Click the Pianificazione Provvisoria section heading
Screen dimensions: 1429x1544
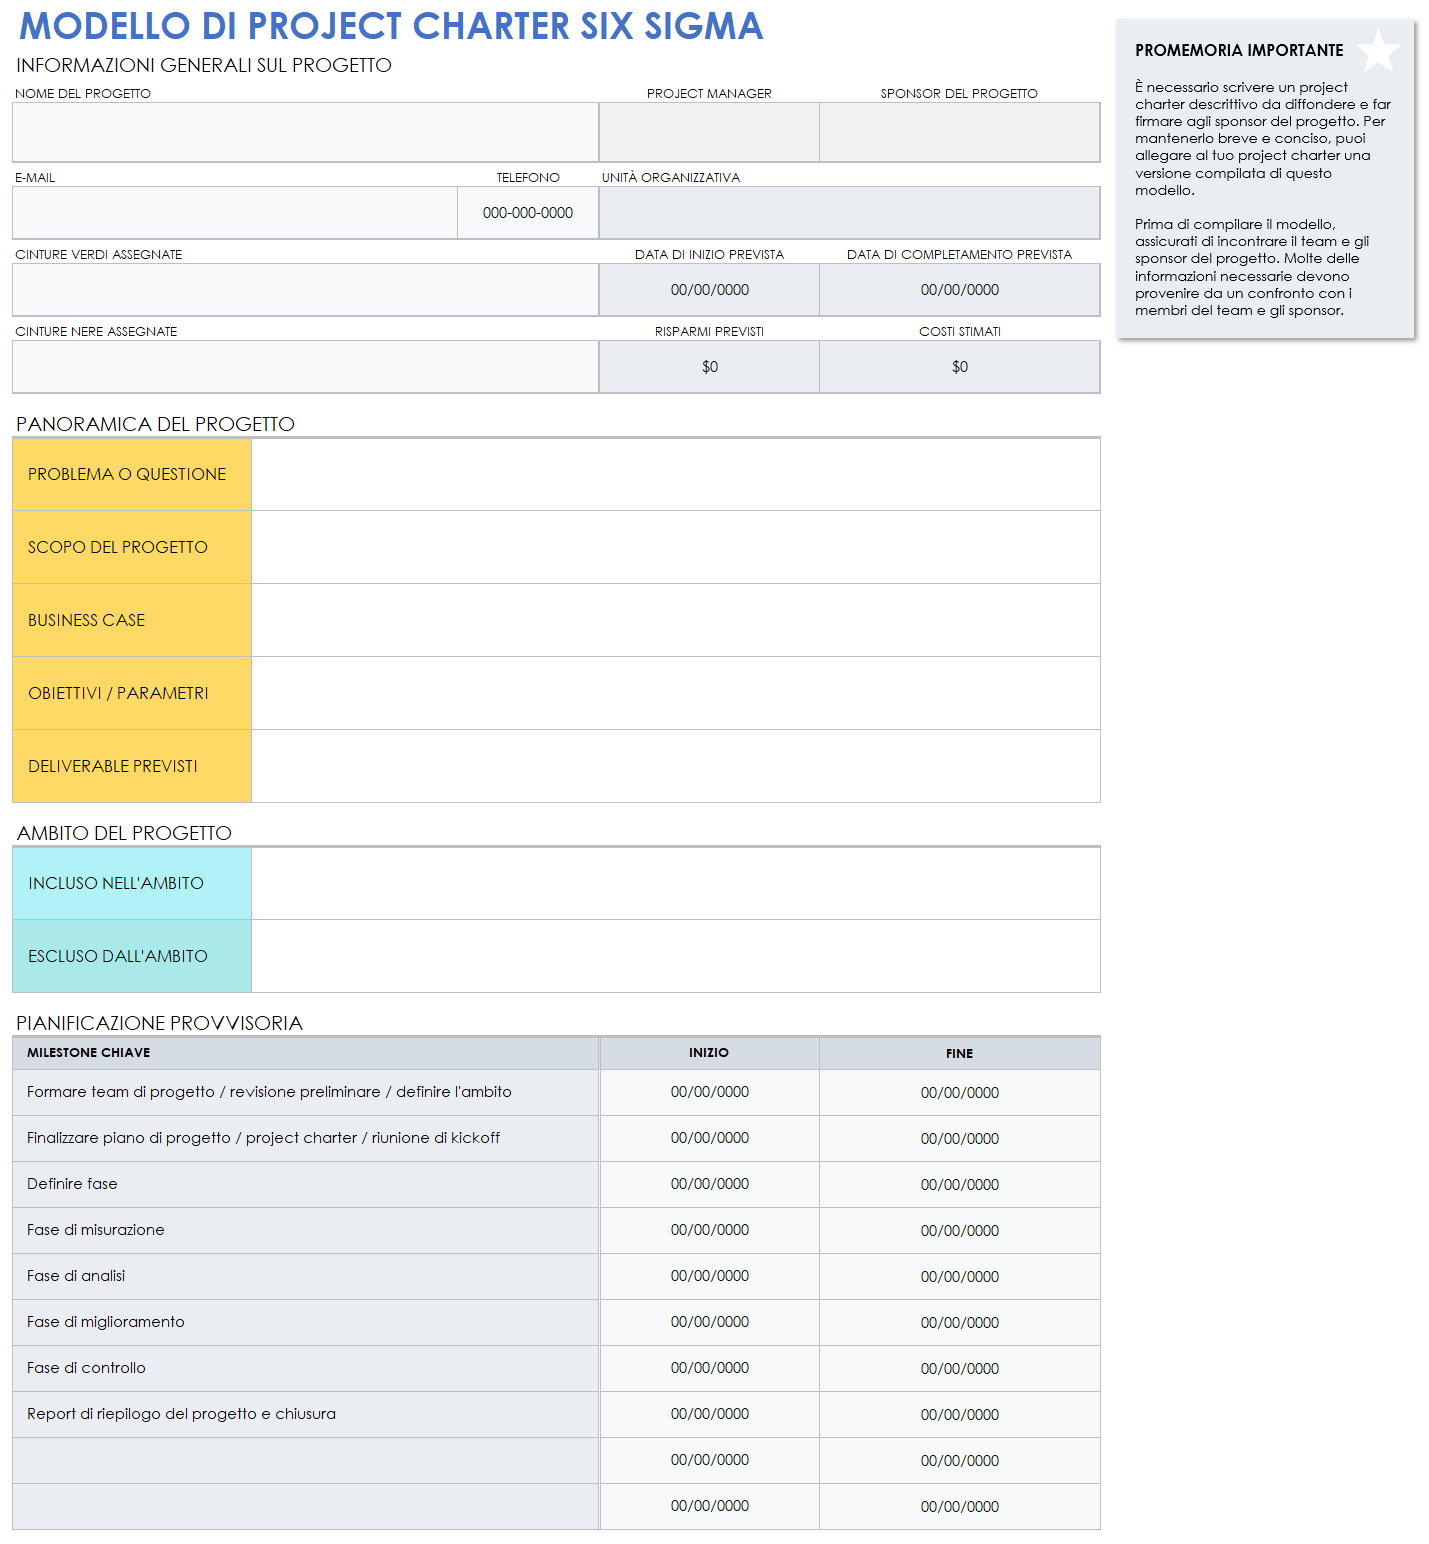tap(159, 1023)
